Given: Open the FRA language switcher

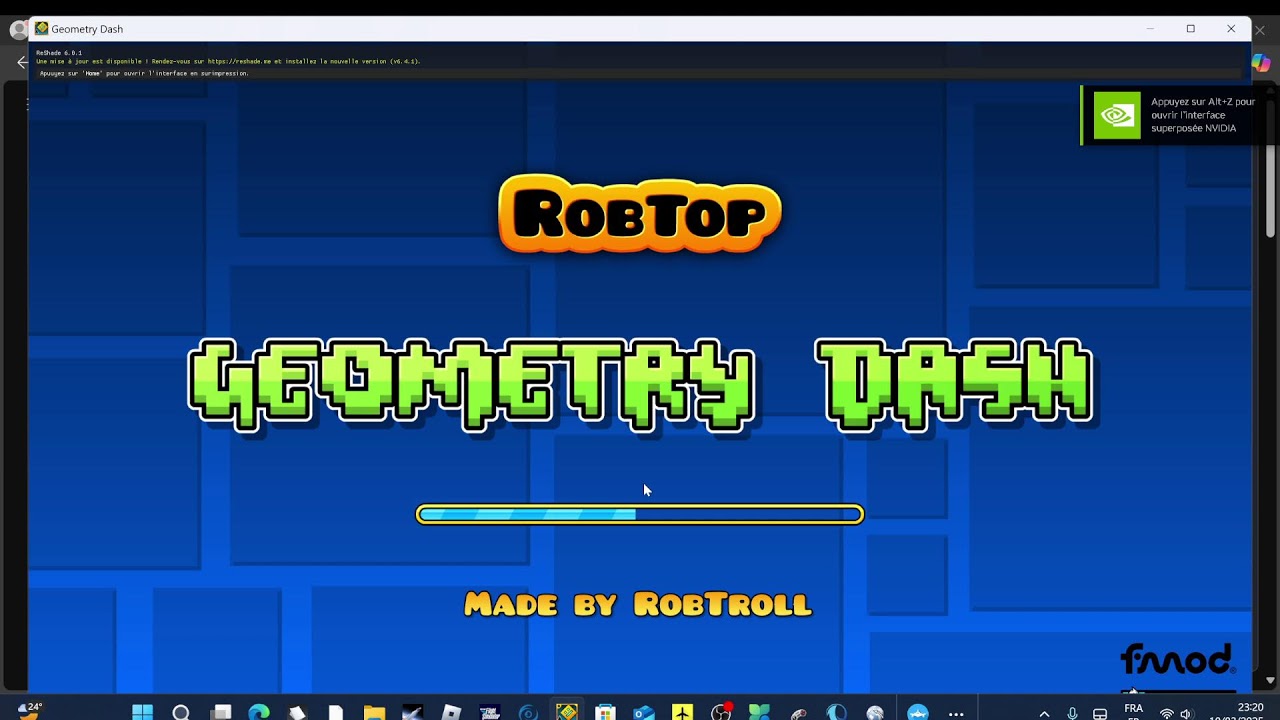Looking at the screenshot, I should point(1133,711).
